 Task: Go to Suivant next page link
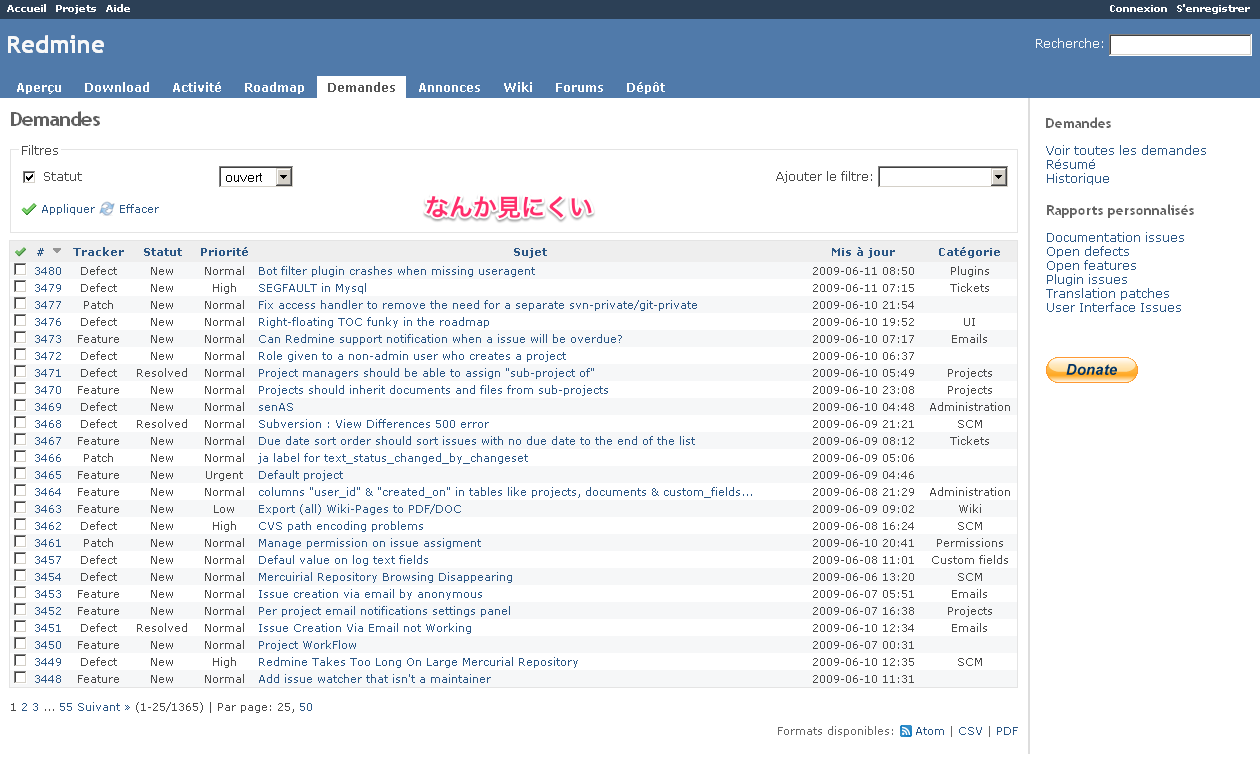click(104, 707)
